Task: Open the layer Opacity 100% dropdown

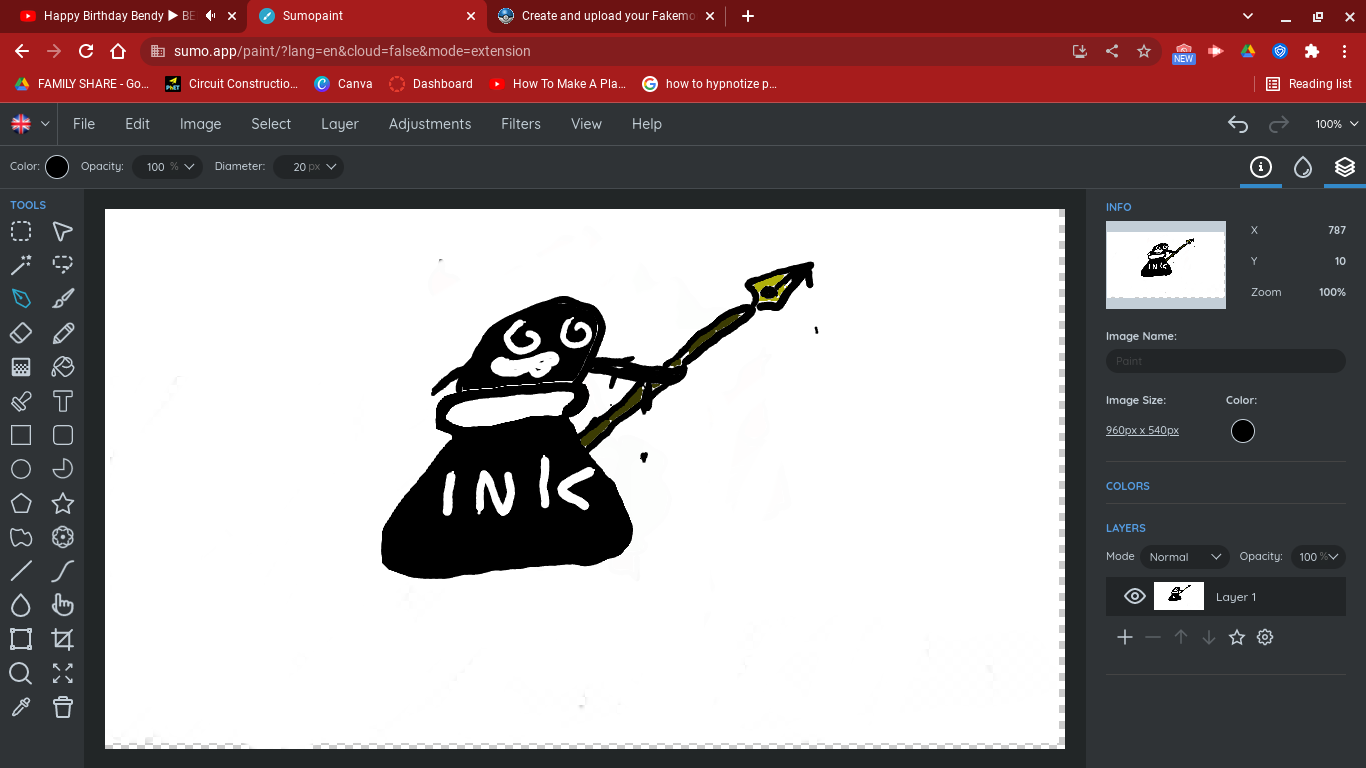Action: [x=1317, y=557]
